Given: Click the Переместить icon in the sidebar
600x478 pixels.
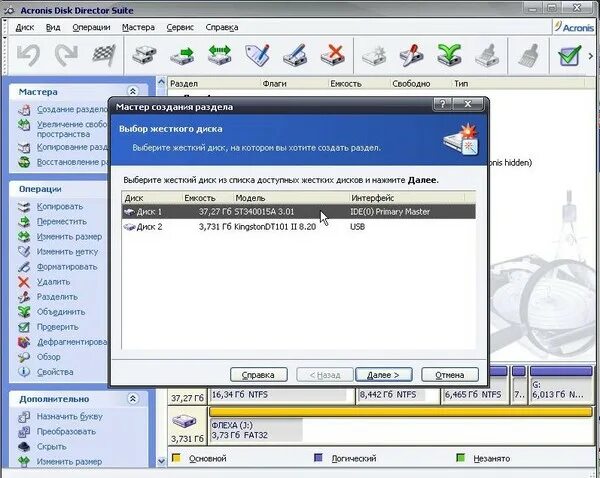Looking at the screenshot, I should pyautogui.click(x=24, y=222).
